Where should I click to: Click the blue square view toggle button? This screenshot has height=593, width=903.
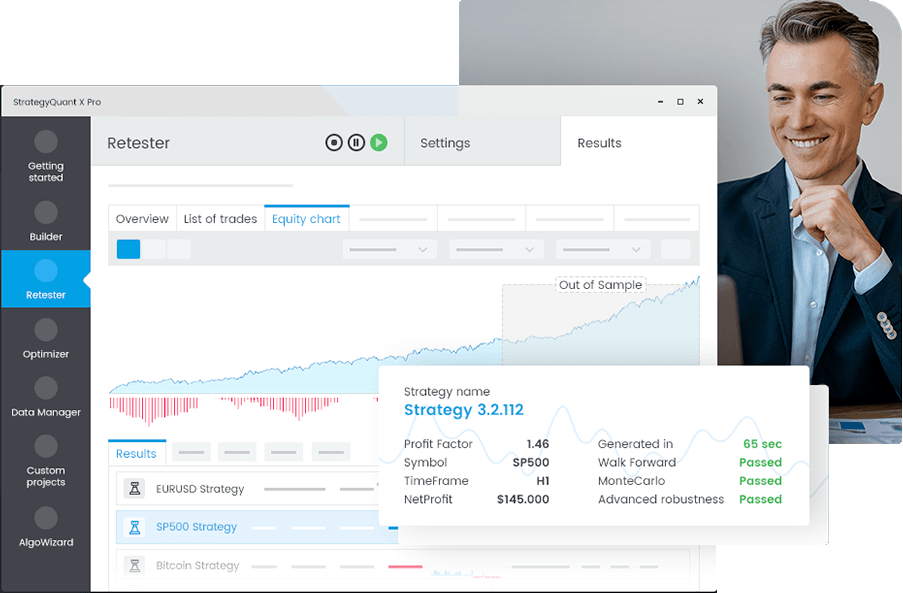pyautogui.click(x=128, y=249)
